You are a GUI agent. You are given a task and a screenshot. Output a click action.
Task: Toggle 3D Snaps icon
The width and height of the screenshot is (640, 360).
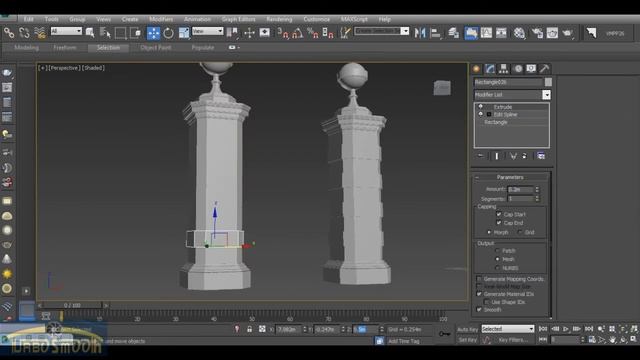282,33
